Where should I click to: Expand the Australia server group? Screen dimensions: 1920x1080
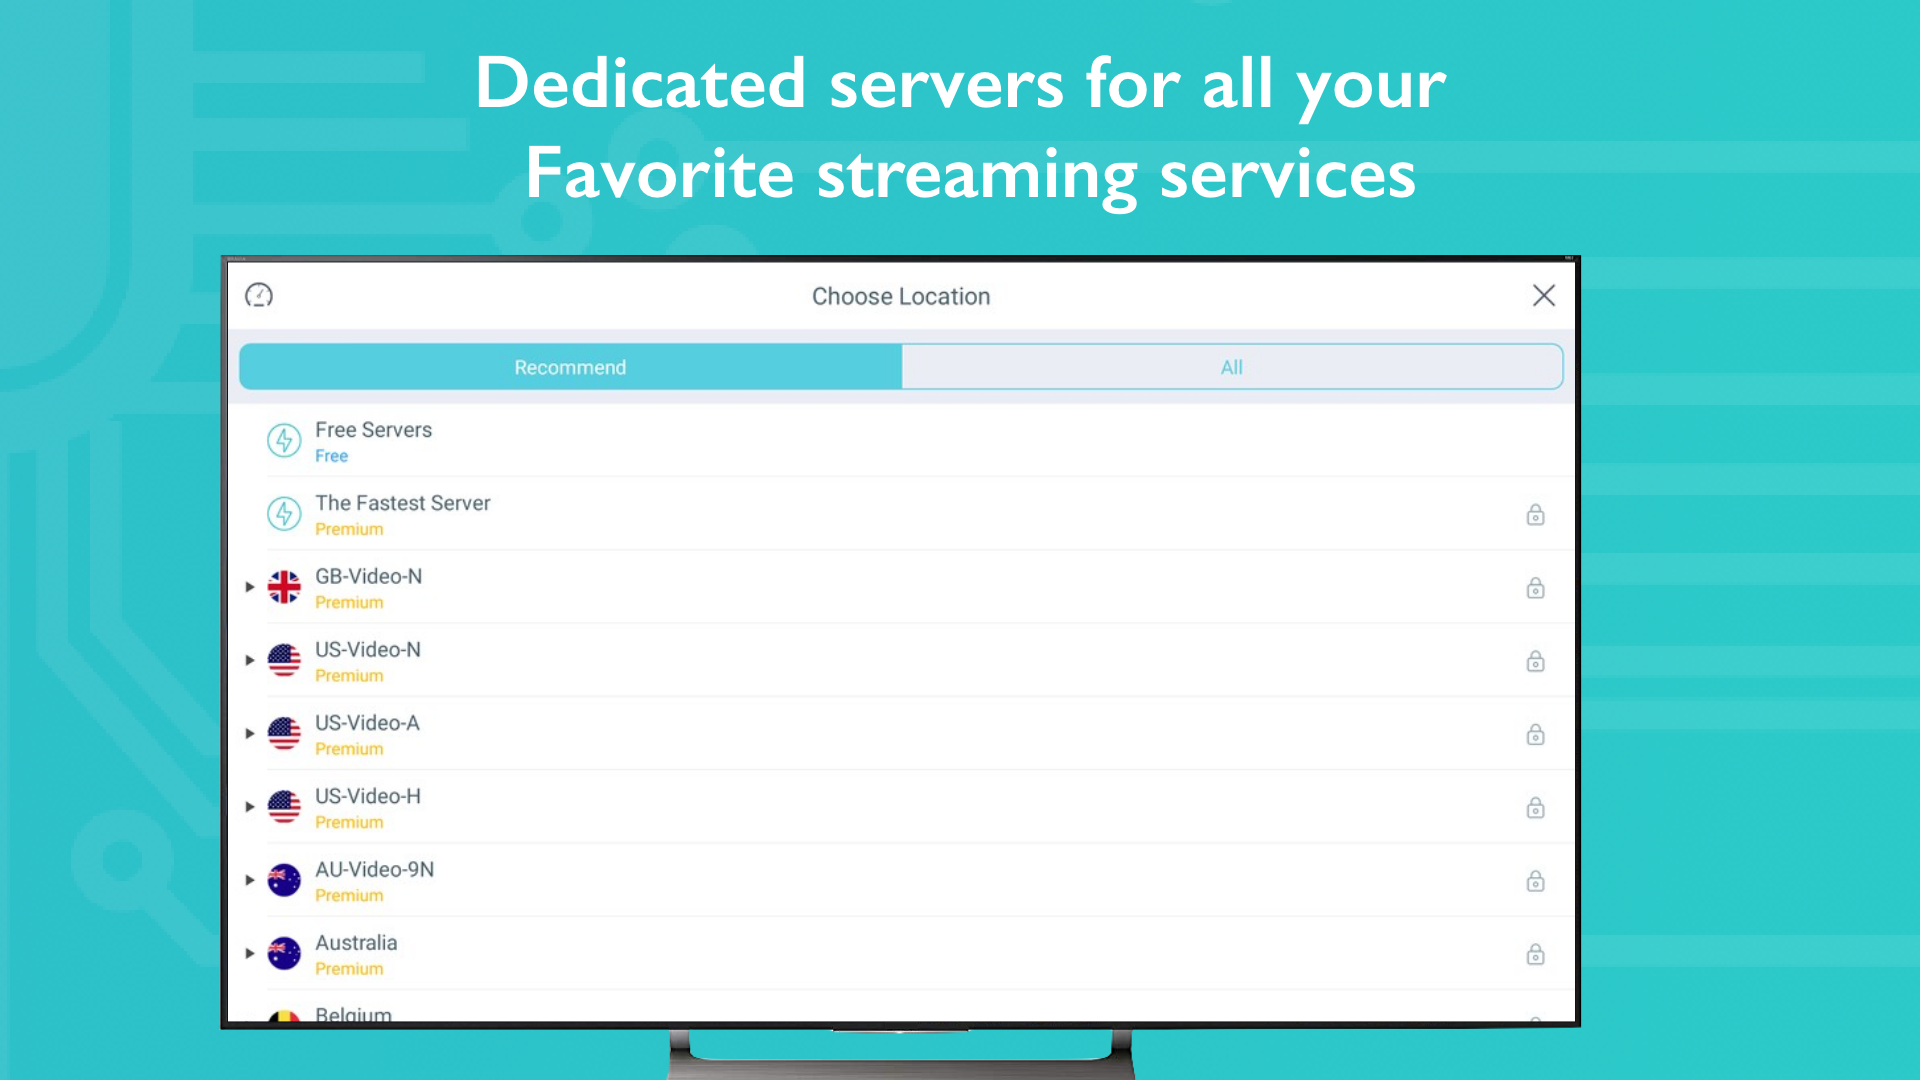coord(250,953)
